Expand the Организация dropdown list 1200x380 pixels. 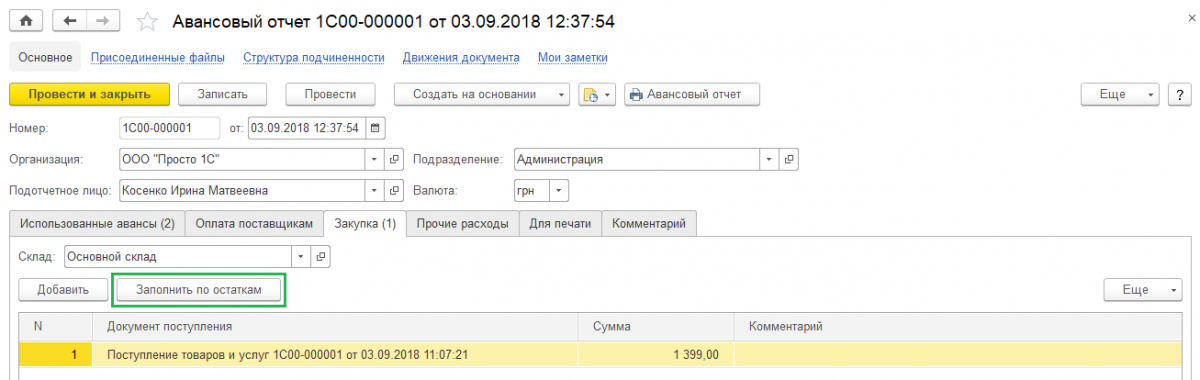[375, 159]
